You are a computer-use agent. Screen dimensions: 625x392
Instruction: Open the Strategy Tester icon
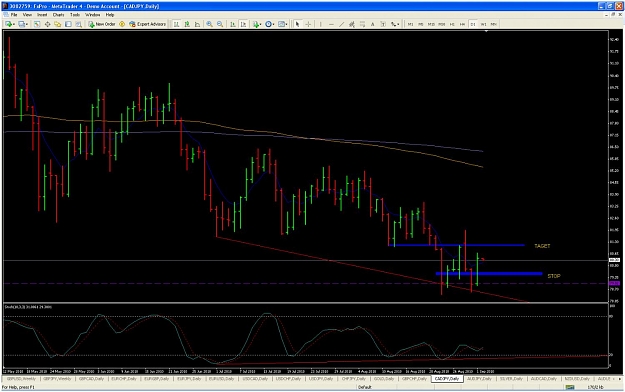tap(79, 24)
